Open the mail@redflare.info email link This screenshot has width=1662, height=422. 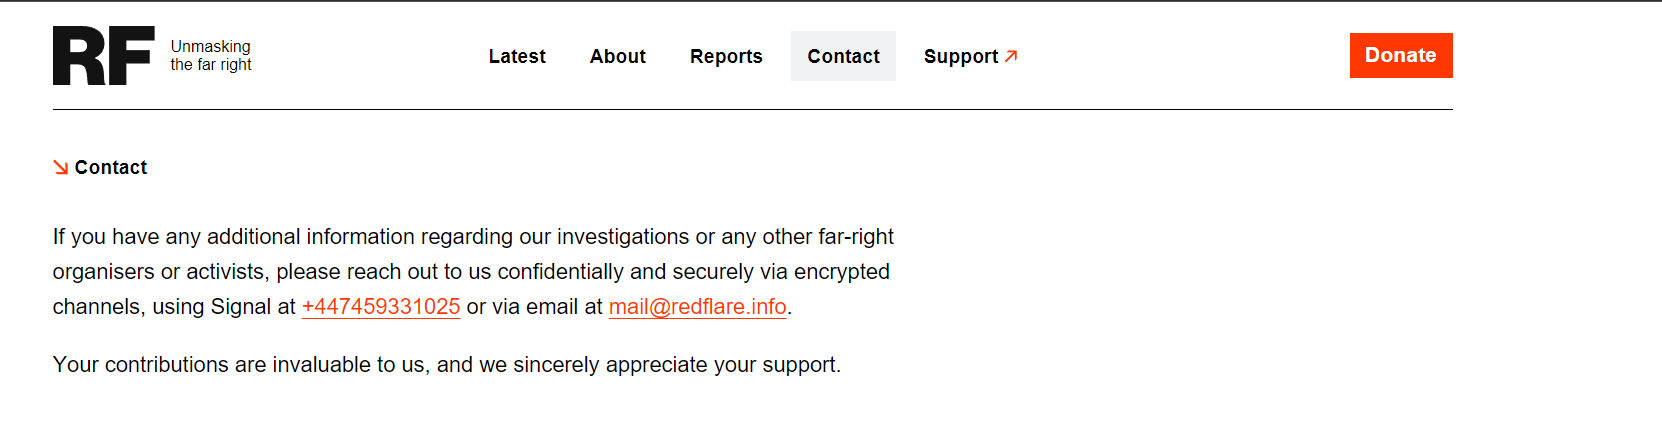tap(697, 307)
